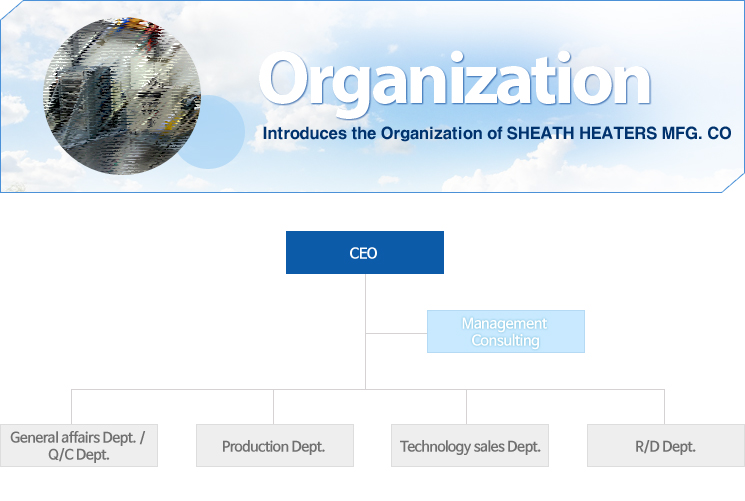The image size is (745, 501).
Task: Click the R/D Dept. box
Action: point(666,445)
